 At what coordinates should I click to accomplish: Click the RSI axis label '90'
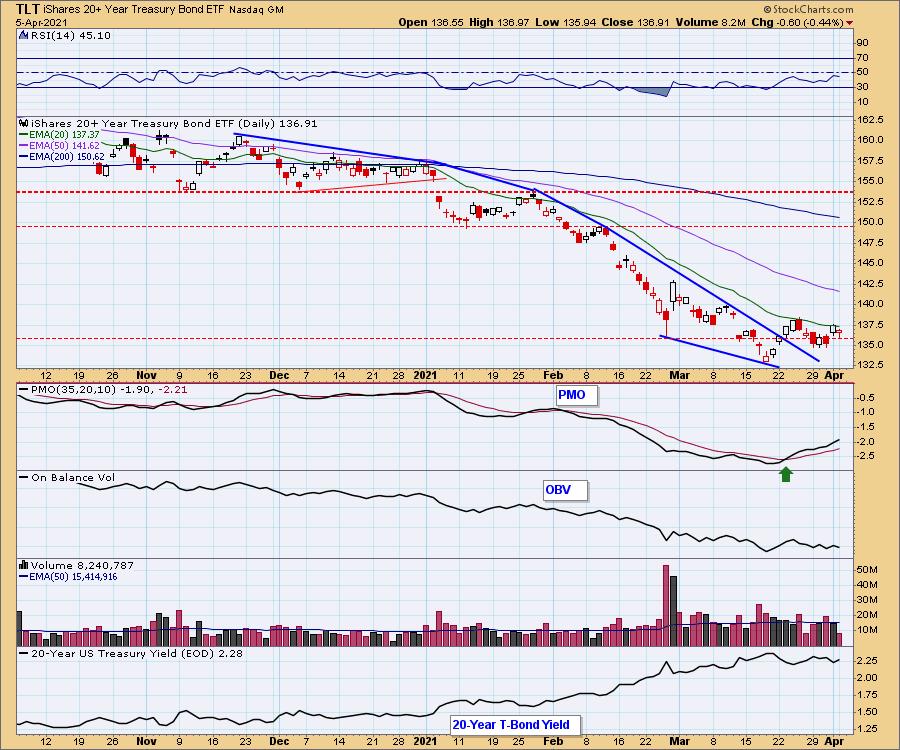(x=862, y=42)
